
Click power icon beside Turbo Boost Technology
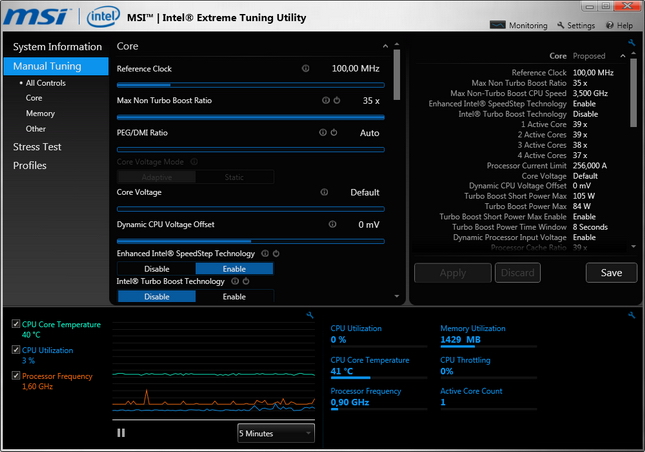(246, 281)
